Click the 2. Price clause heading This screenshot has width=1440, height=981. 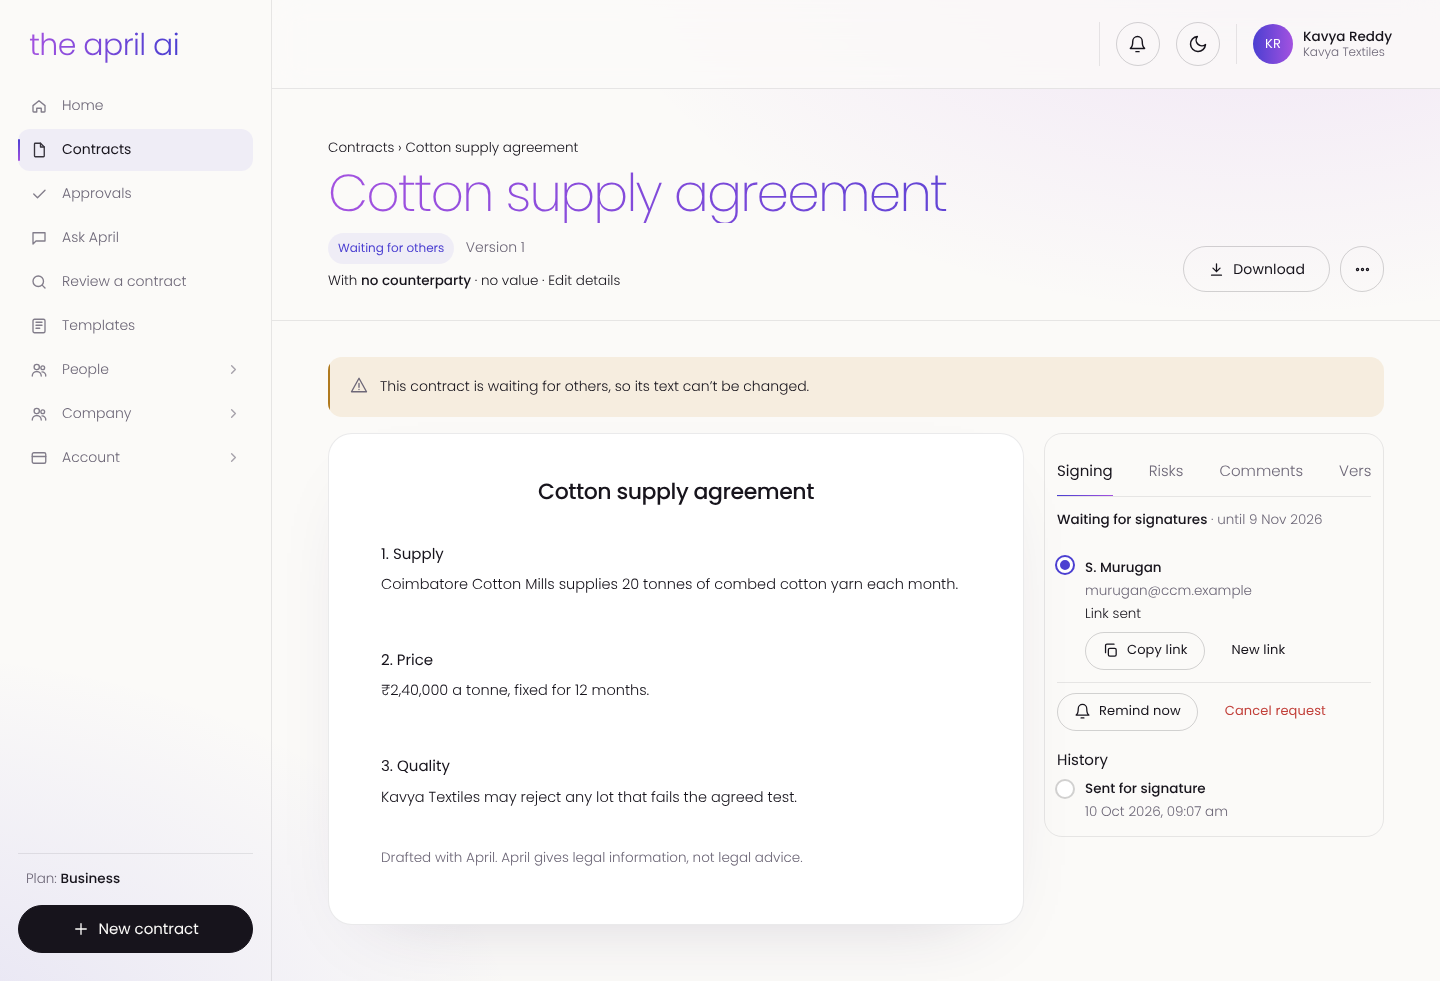407,660
